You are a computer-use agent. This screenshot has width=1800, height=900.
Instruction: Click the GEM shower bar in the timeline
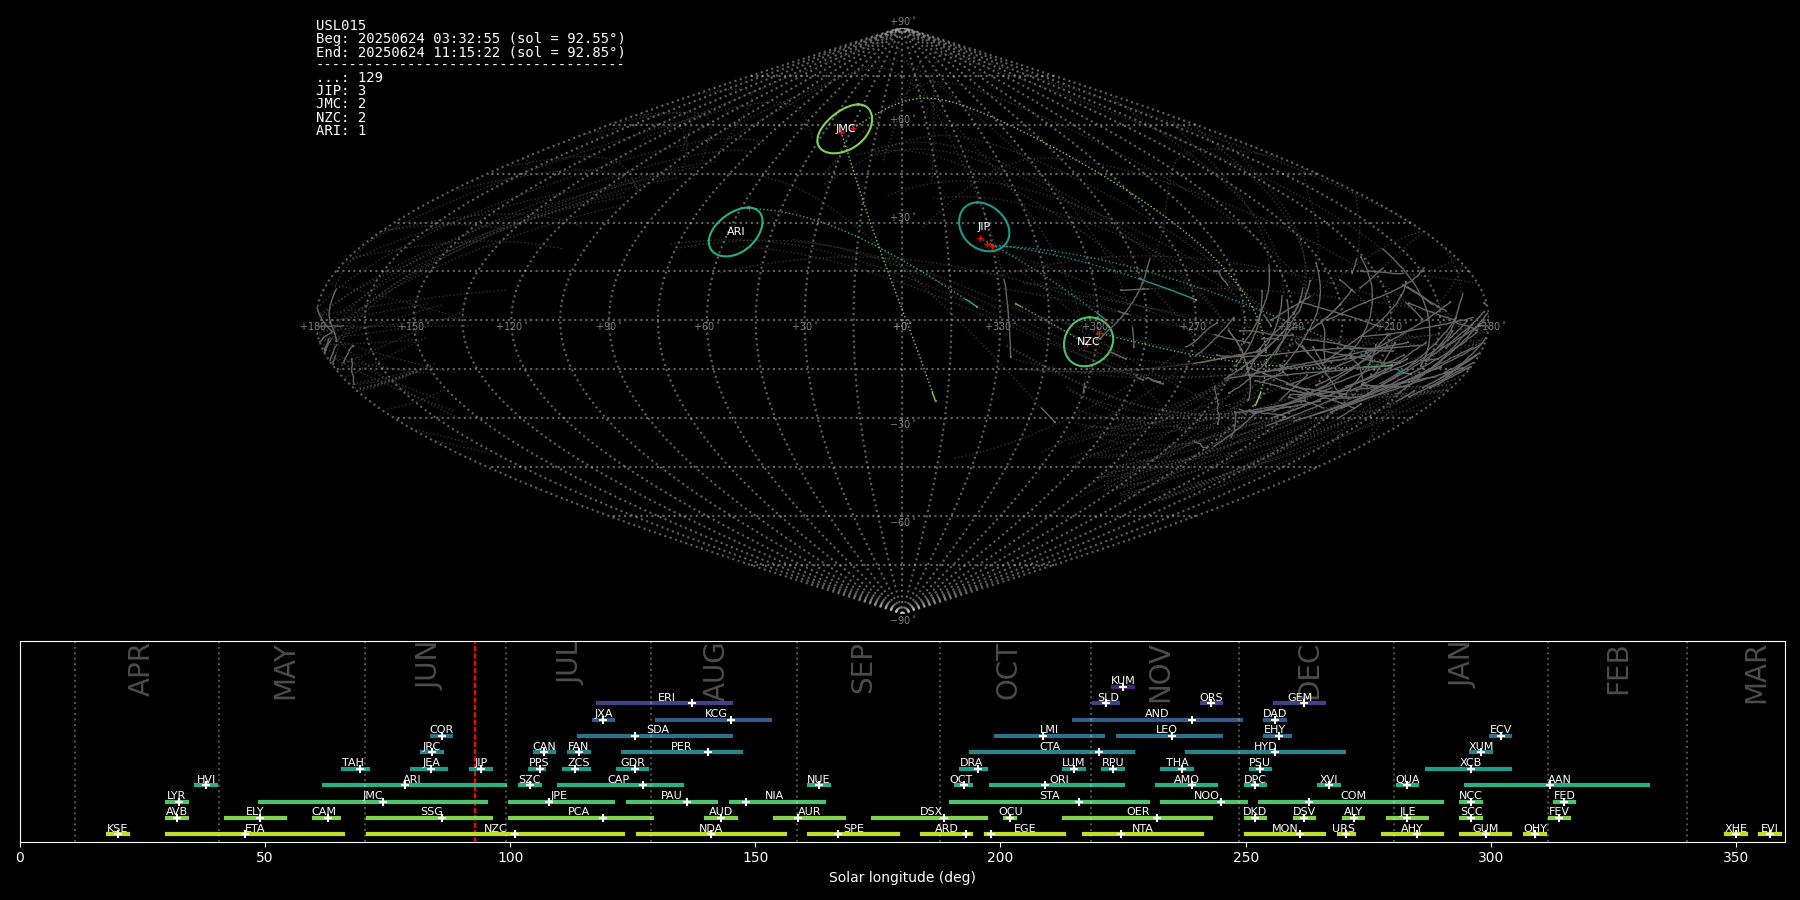pyautogui.click(x=1299, y=703)
